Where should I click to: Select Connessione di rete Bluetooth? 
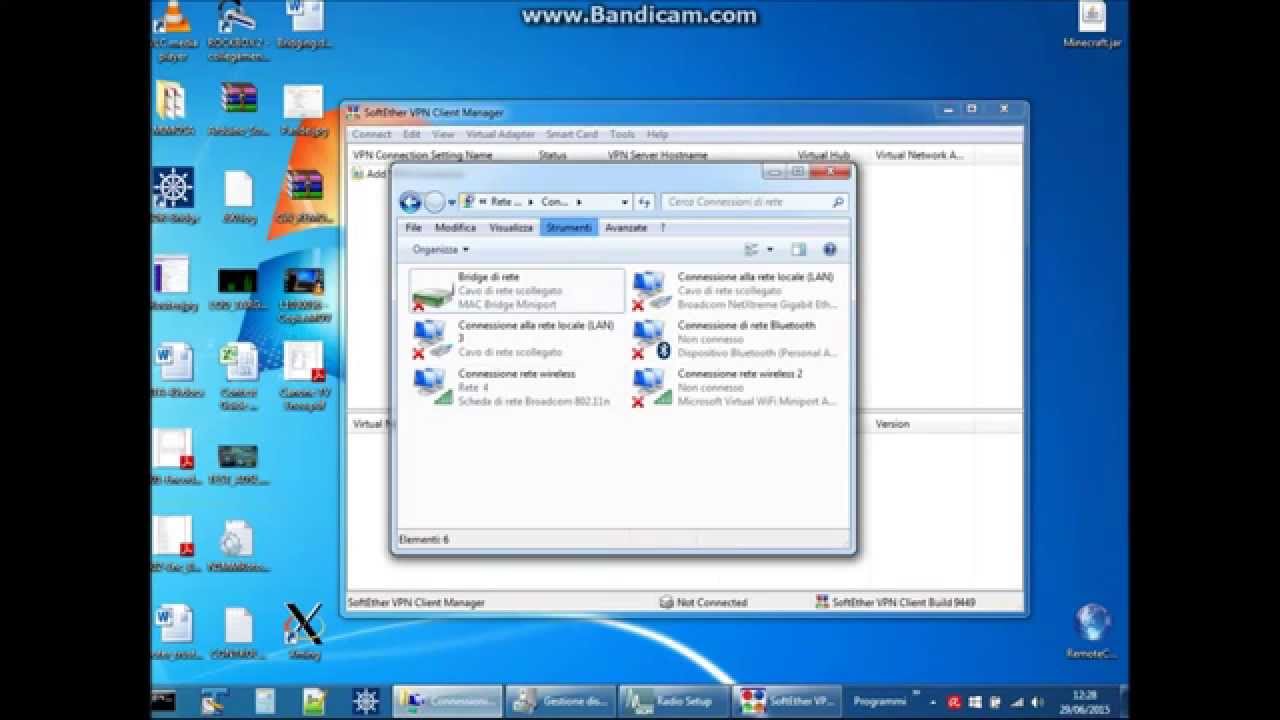point(738,339)
